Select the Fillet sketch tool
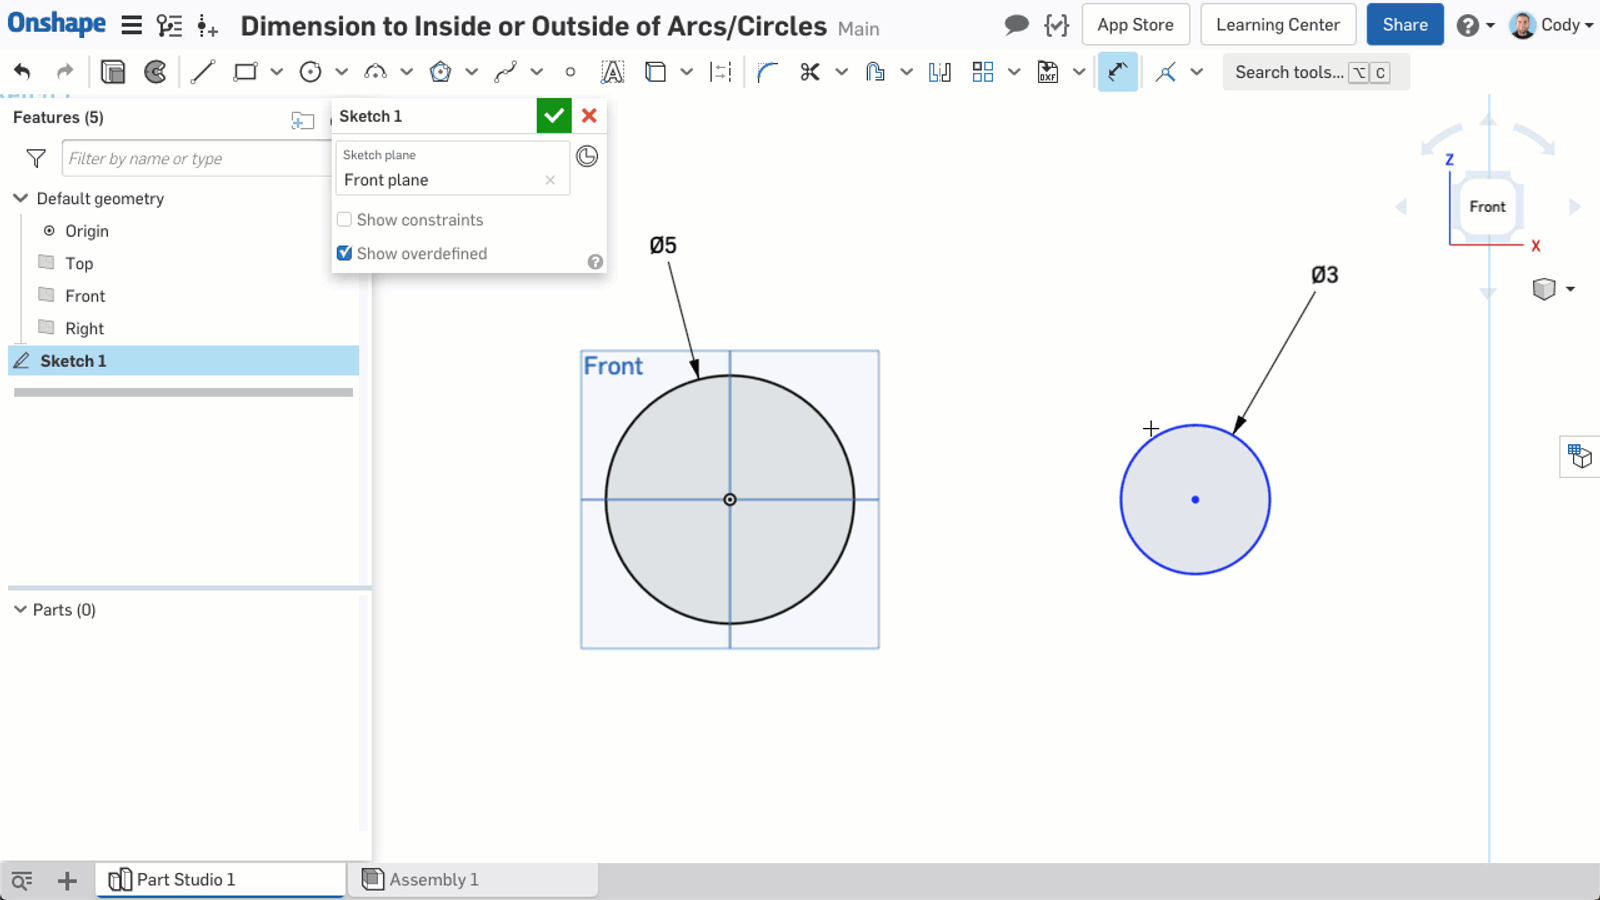 point(766,71)
